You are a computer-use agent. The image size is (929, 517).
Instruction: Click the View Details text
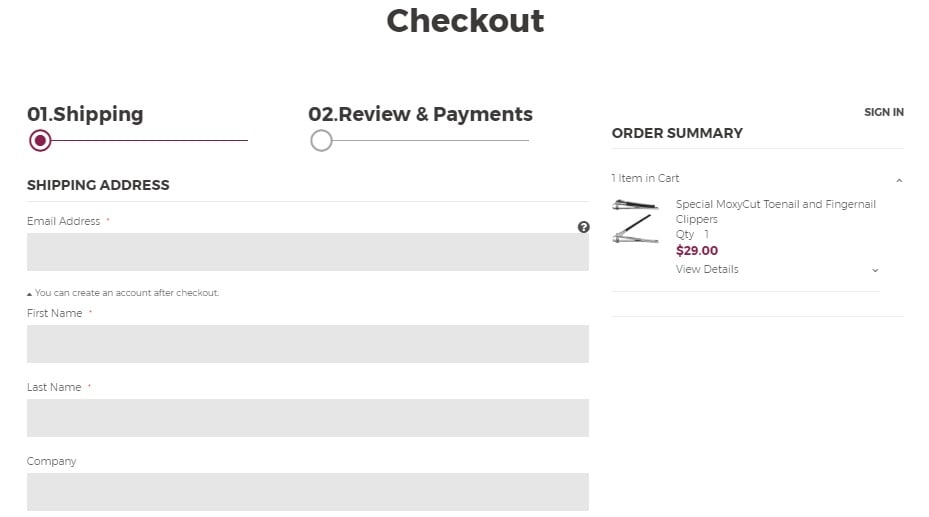707,269
